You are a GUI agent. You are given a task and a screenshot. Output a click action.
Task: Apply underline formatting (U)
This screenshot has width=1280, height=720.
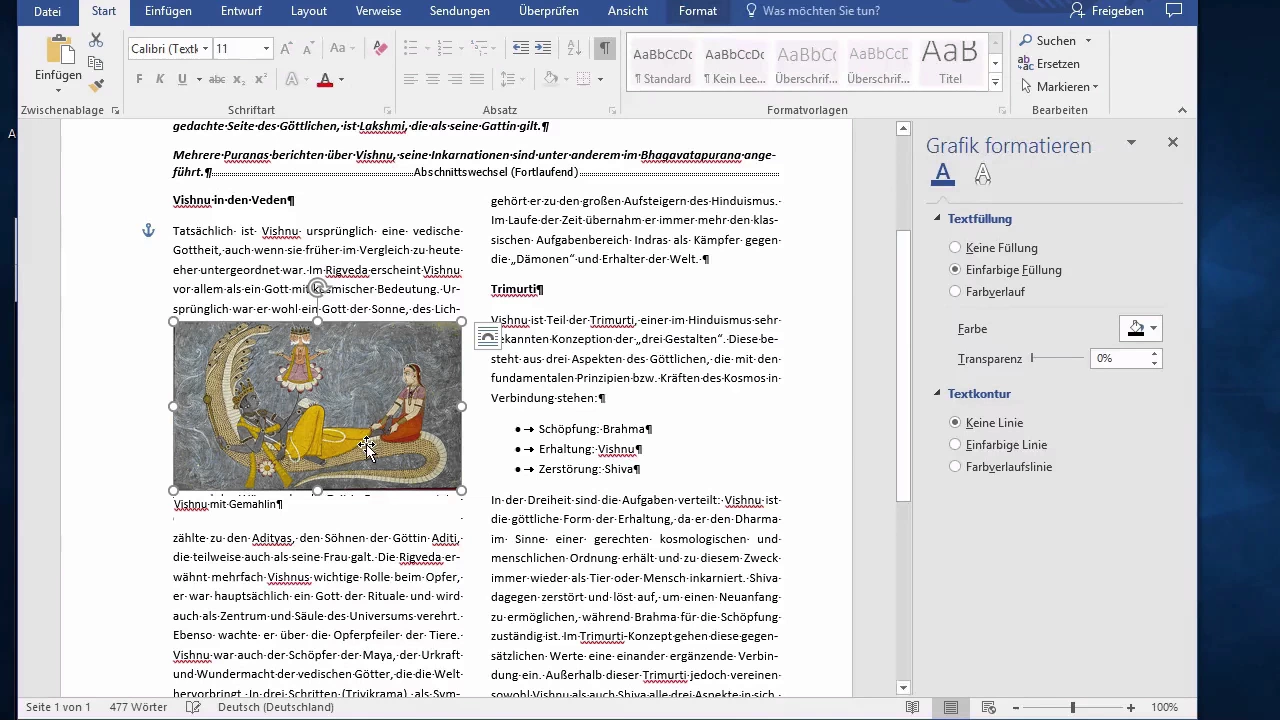click(x=182, y=80)
